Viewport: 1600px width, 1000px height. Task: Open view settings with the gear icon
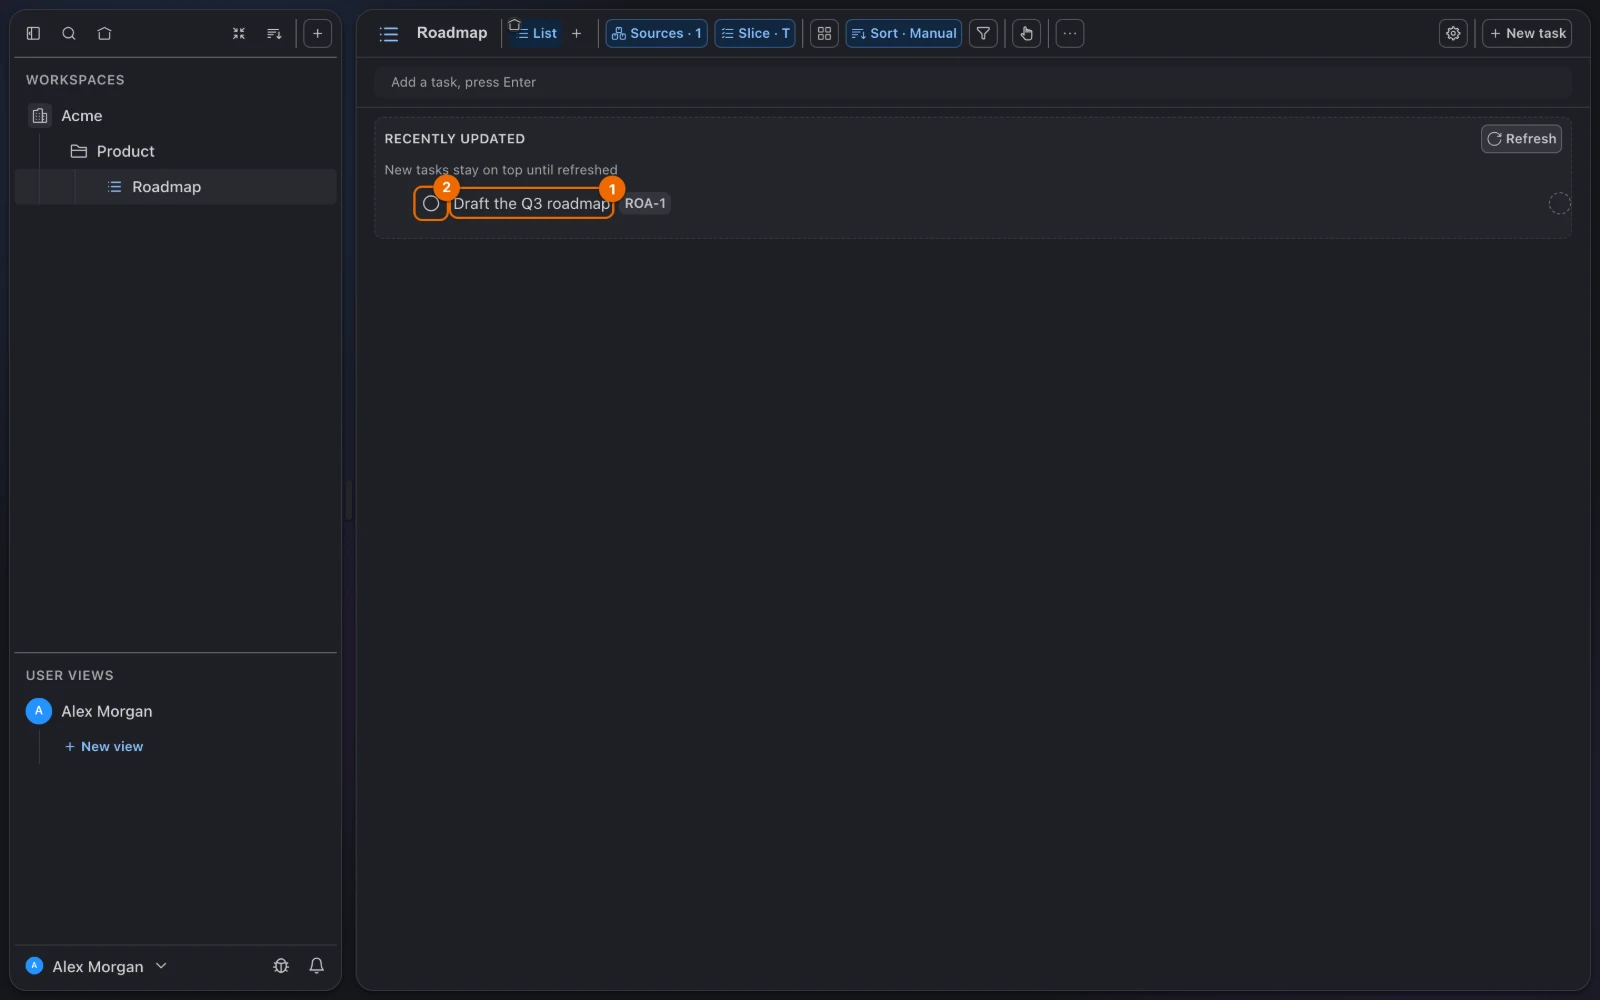tap(1453, 33)
